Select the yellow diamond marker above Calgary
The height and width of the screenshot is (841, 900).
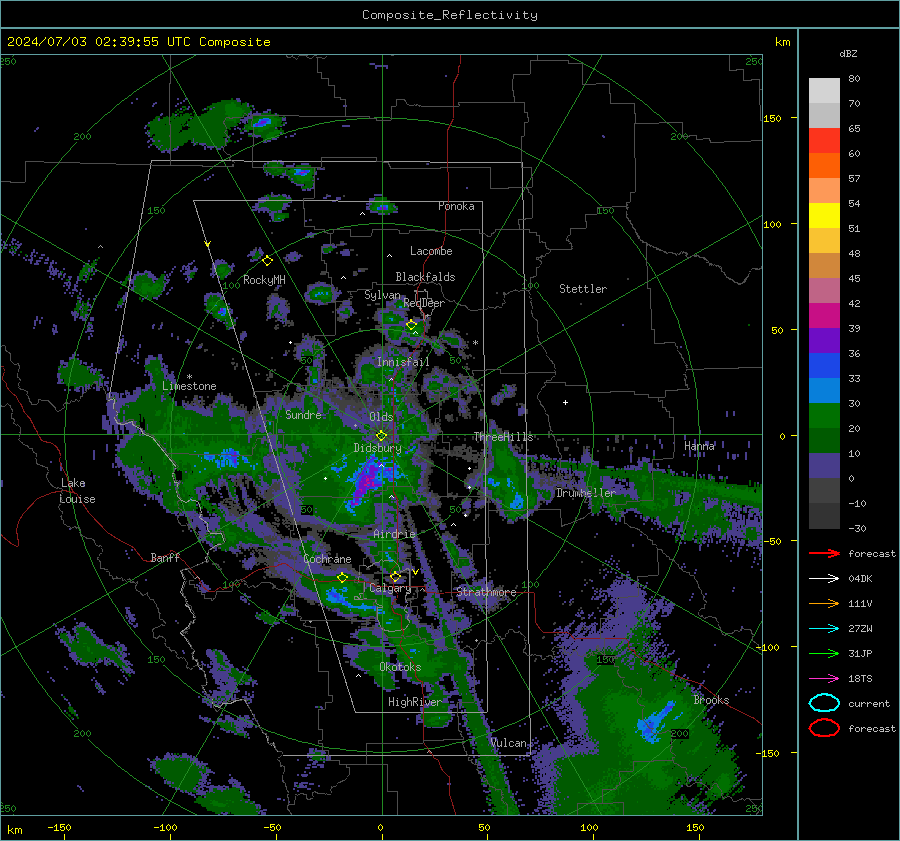click(395, 576)
